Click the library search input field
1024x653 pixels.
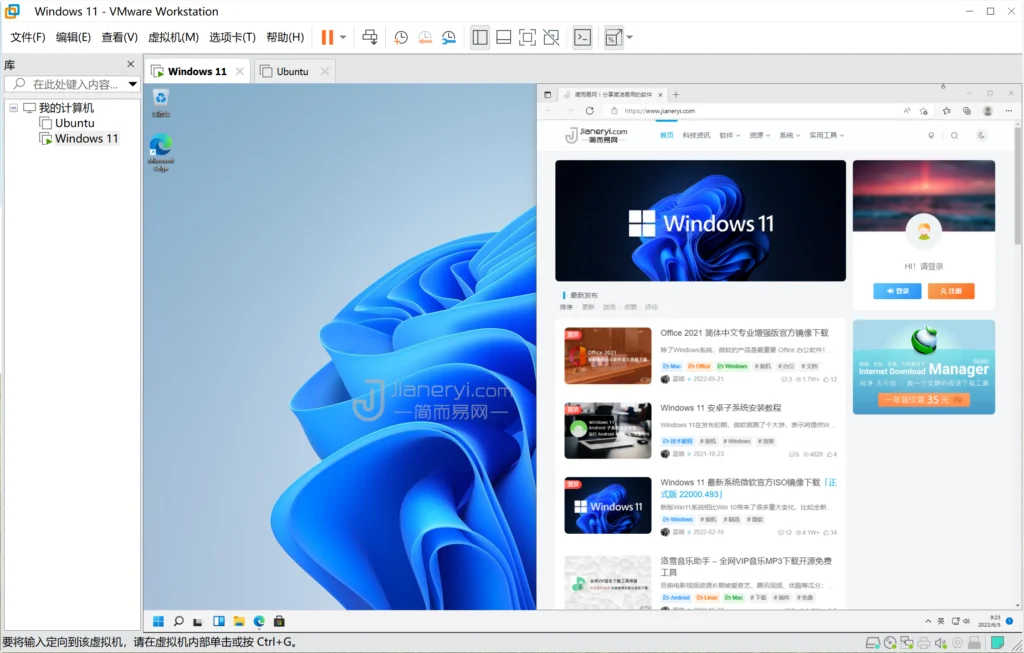coord(72,84)
